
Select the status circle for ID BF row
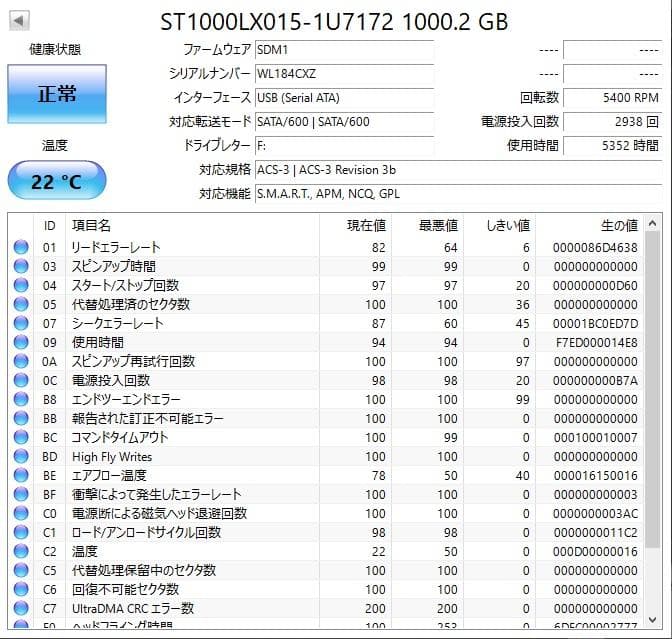click(x=21, y=494)
